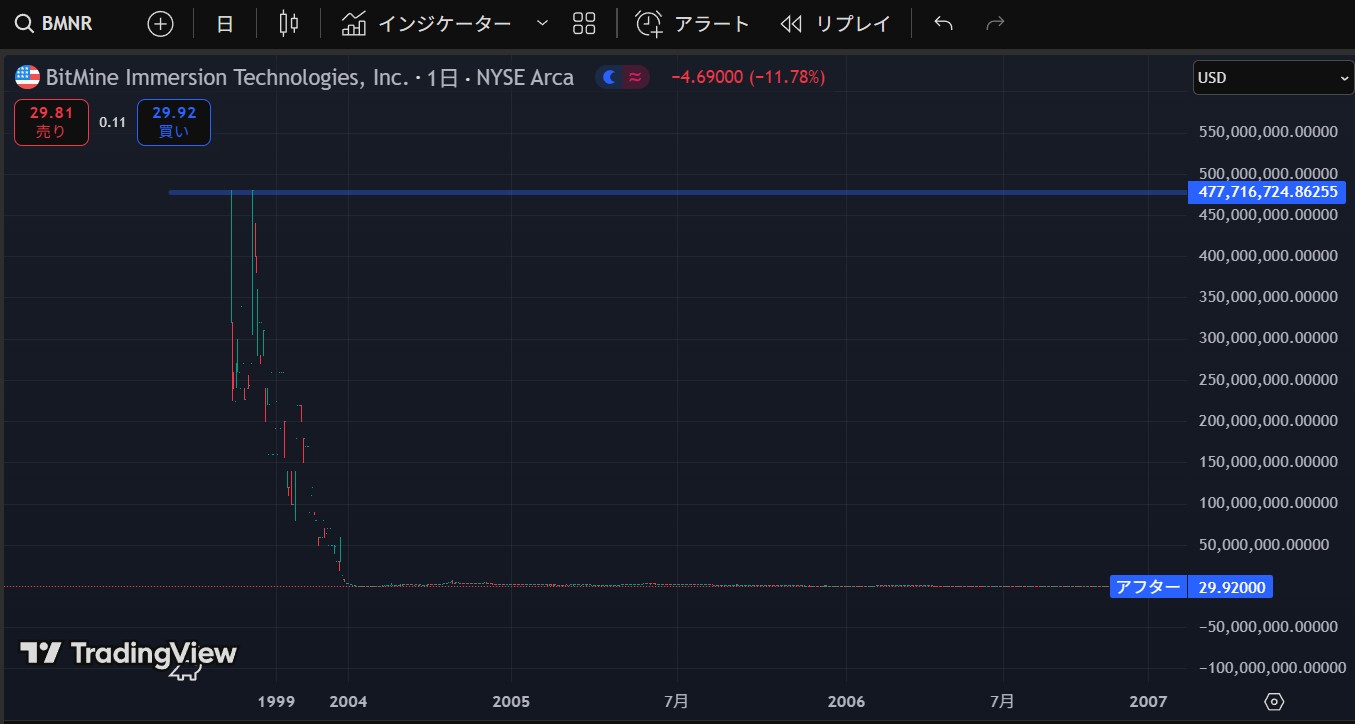Click the US flag symbol logo
This screenshot has width=1355, height=724.
pos(28,77)
